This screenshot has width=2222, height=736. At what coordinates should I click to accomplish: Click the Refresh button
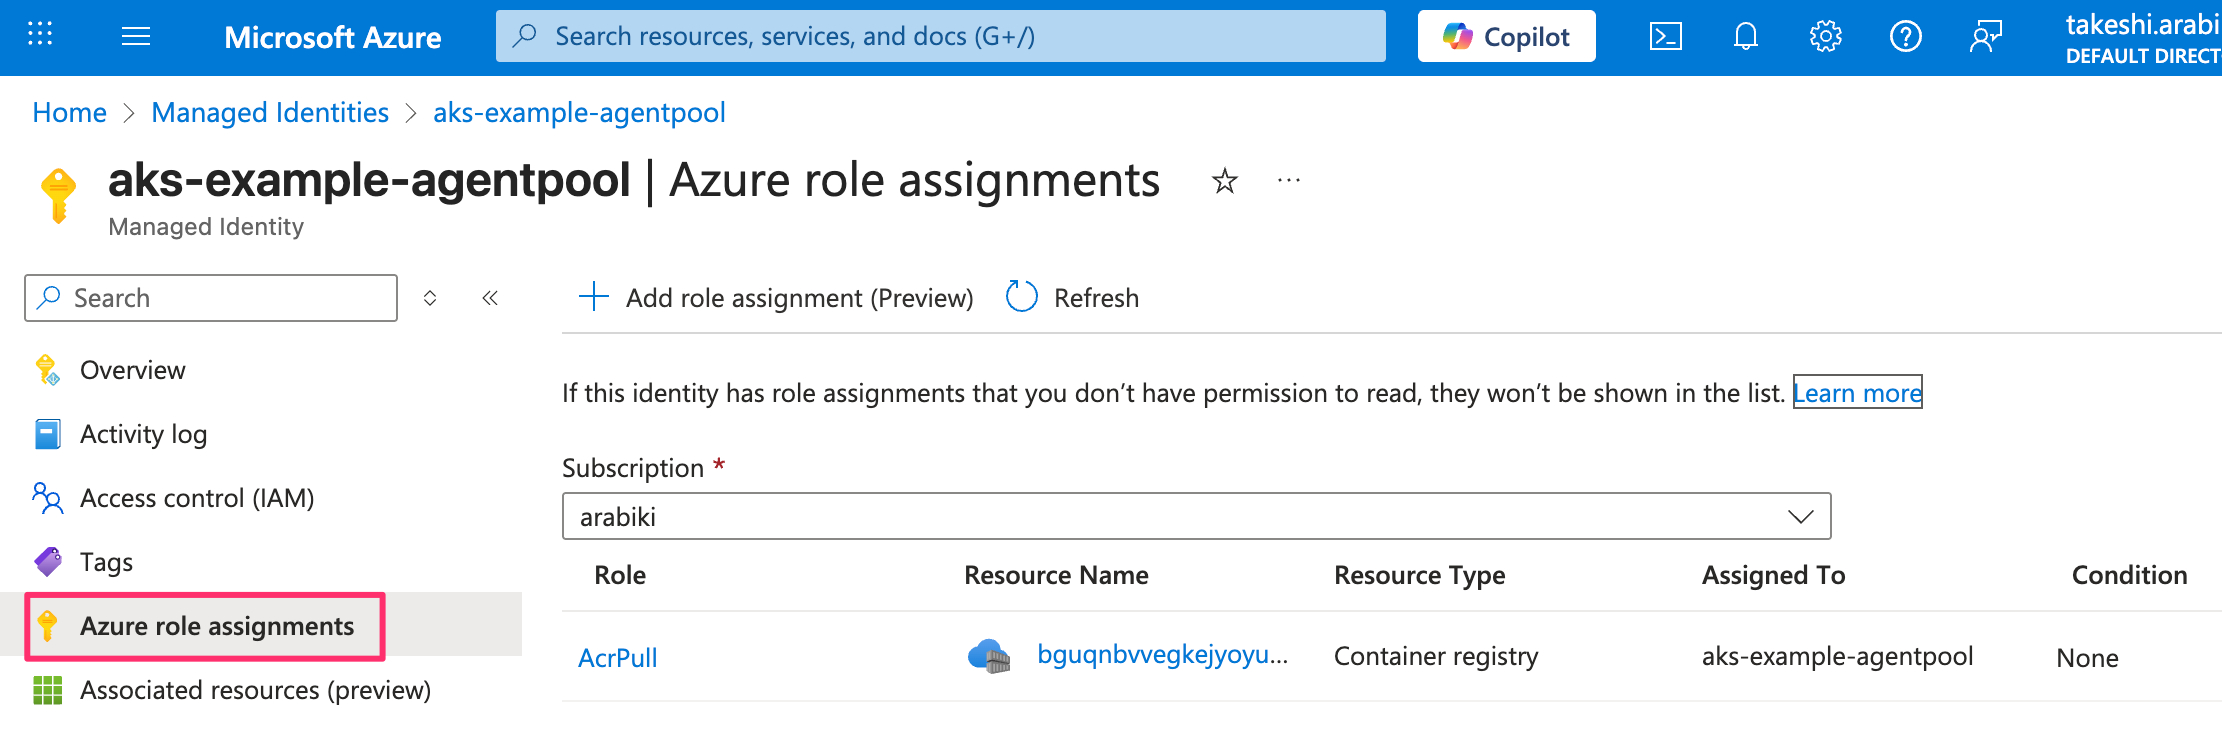tap(1073, 297)
